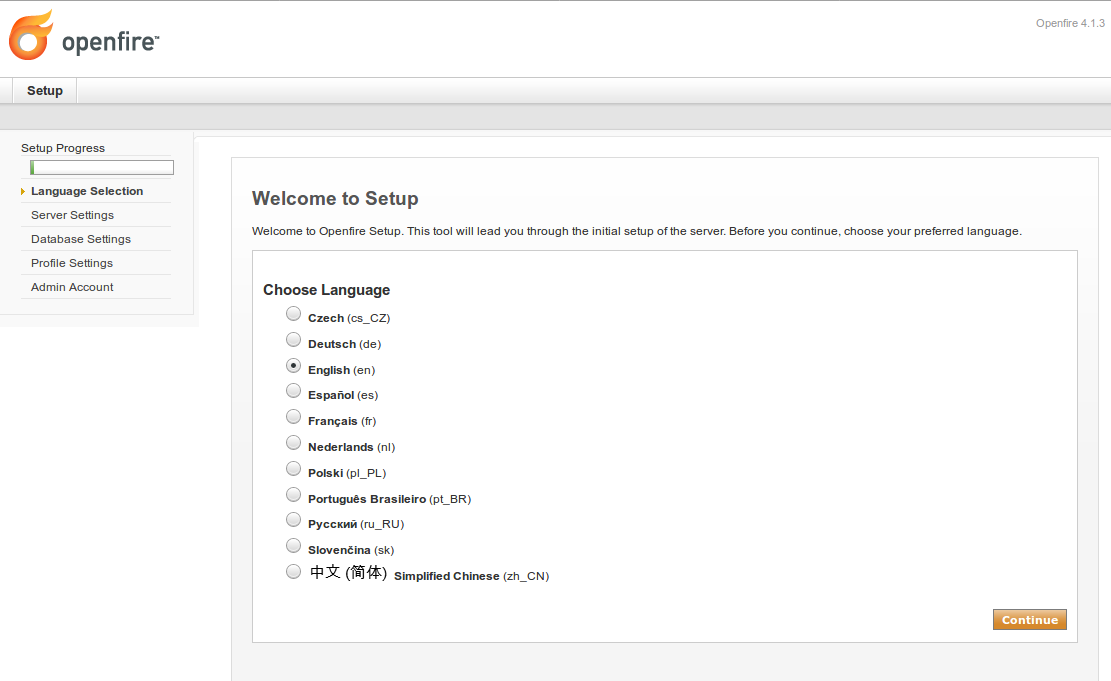Click the Deutsch (de) label text
1111x681 pixels.
[344, 344]
